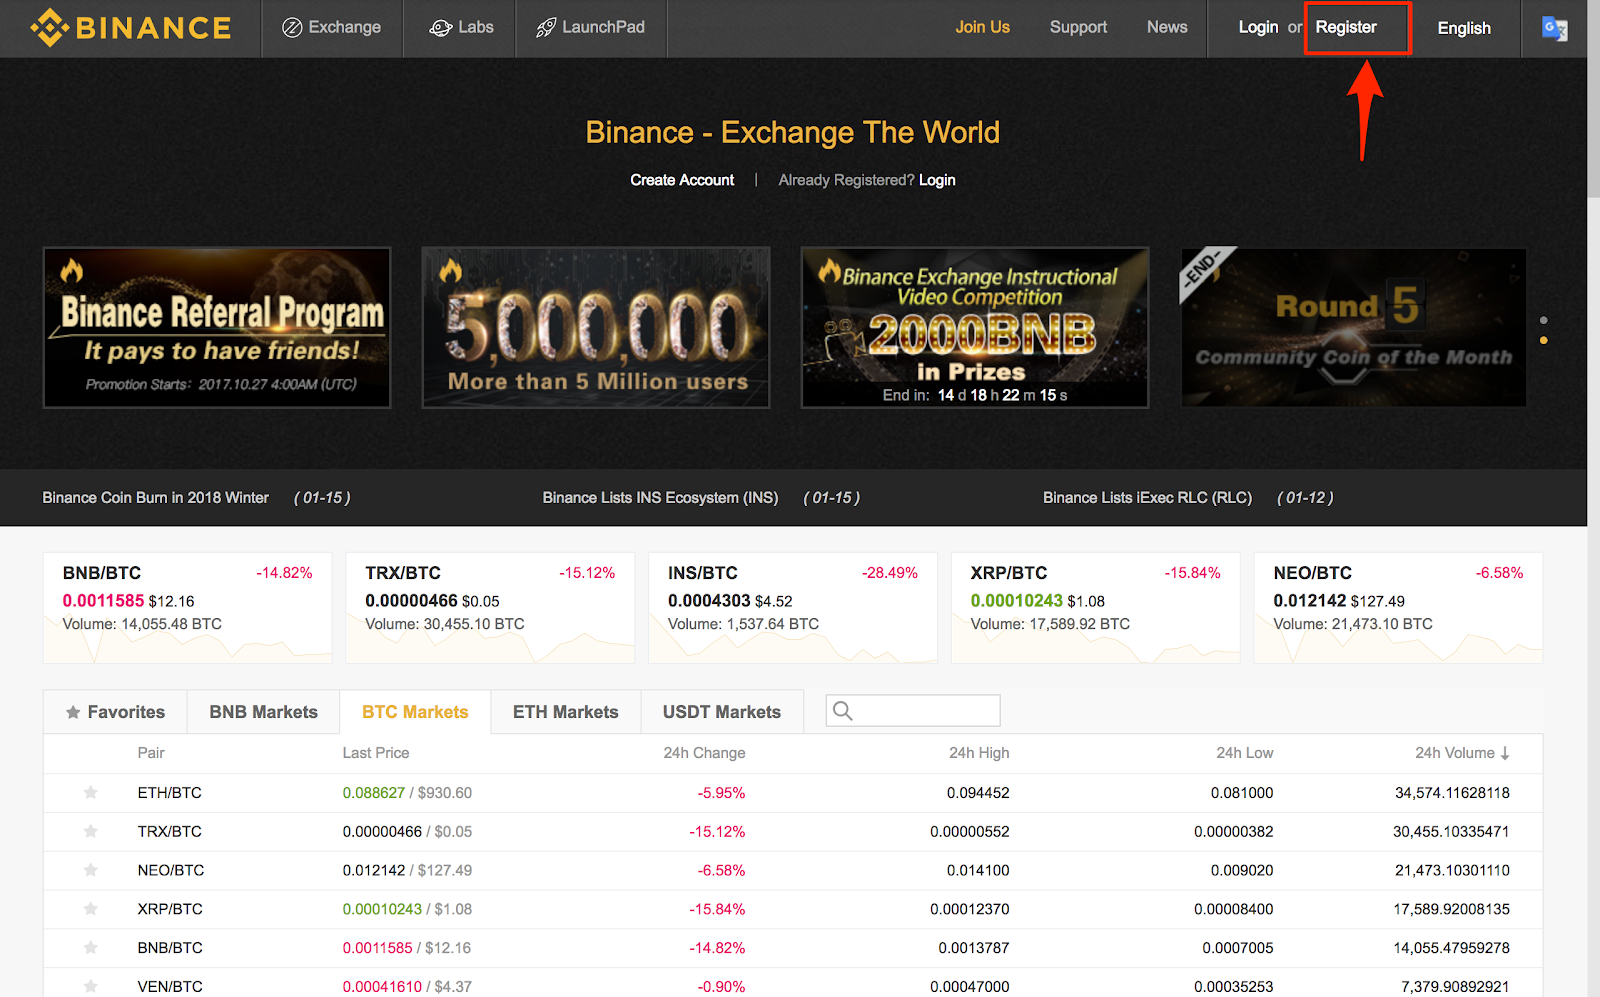Click the Register link

[1346, 28]
